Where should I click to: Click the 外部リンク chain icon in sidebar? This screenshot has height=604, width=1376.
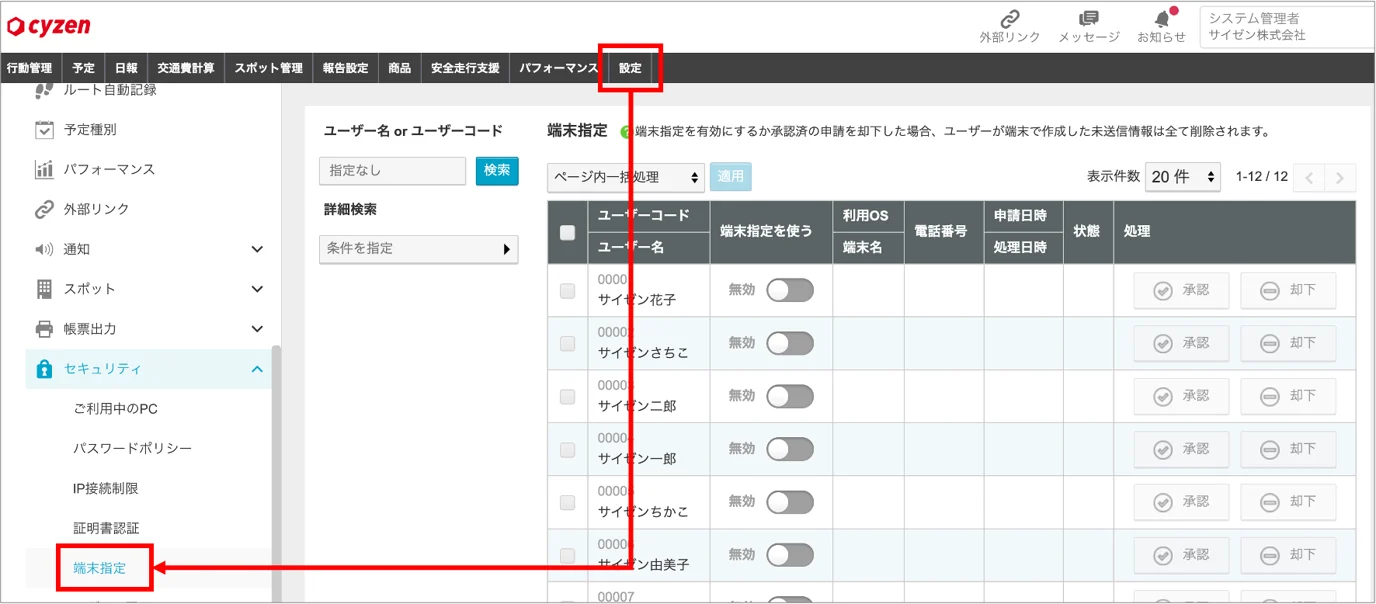44,209
